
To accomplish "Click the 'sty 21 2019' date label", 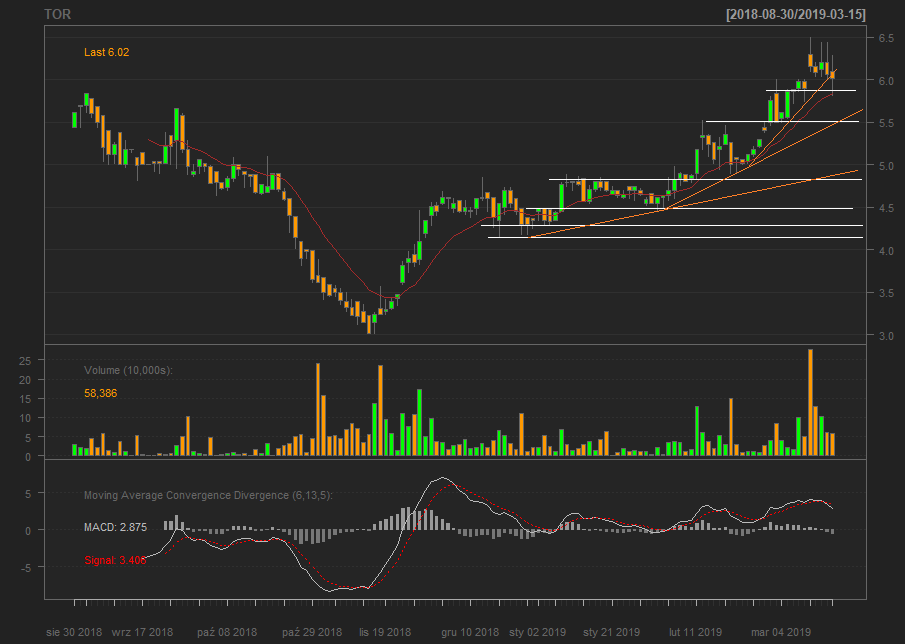I will pos(611,632).
